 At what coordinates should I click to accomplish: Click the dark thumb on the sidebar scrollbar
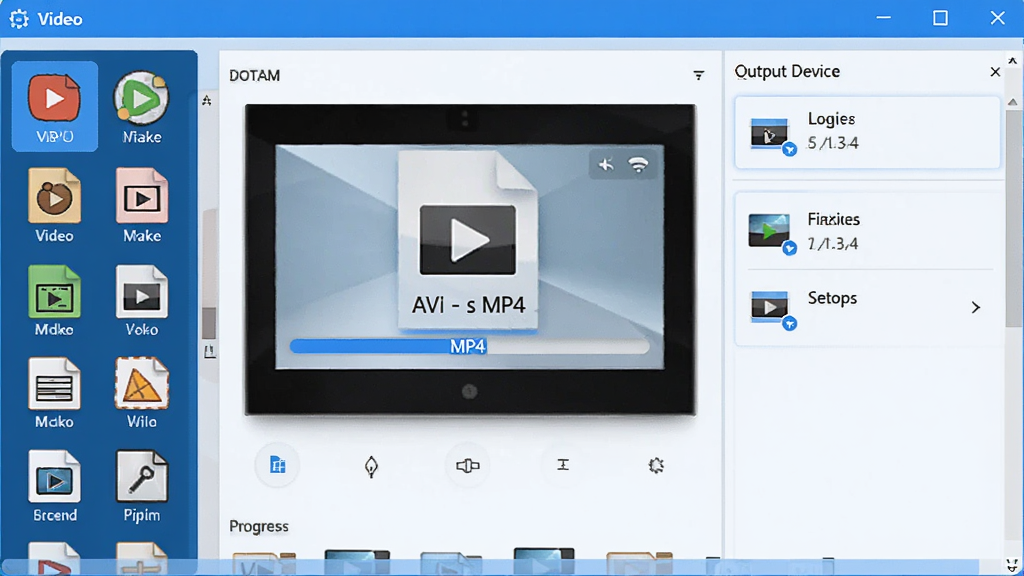coord(209,323)
